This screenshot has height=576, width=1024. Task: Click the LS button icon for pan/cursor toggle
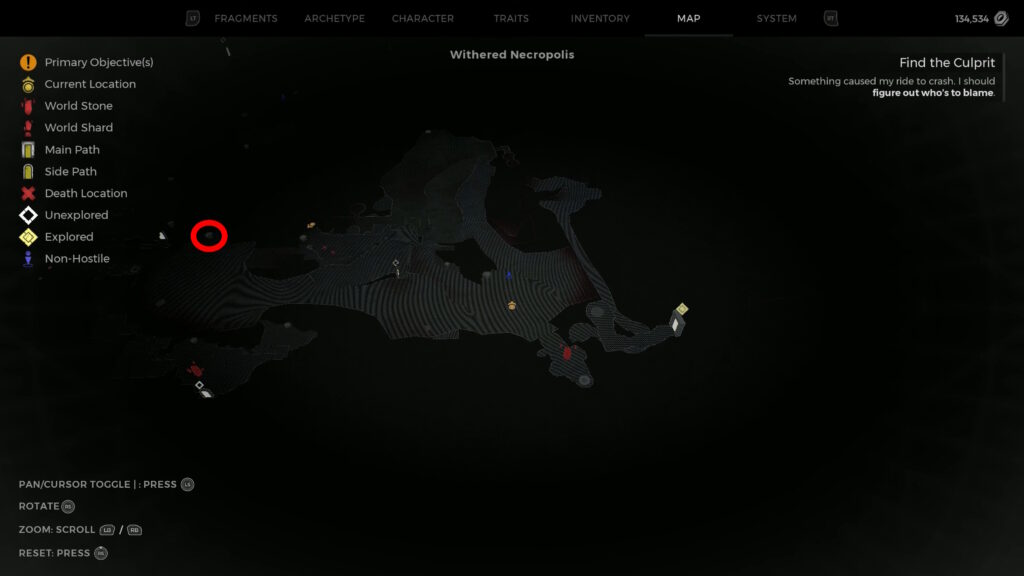pos(187,485)
